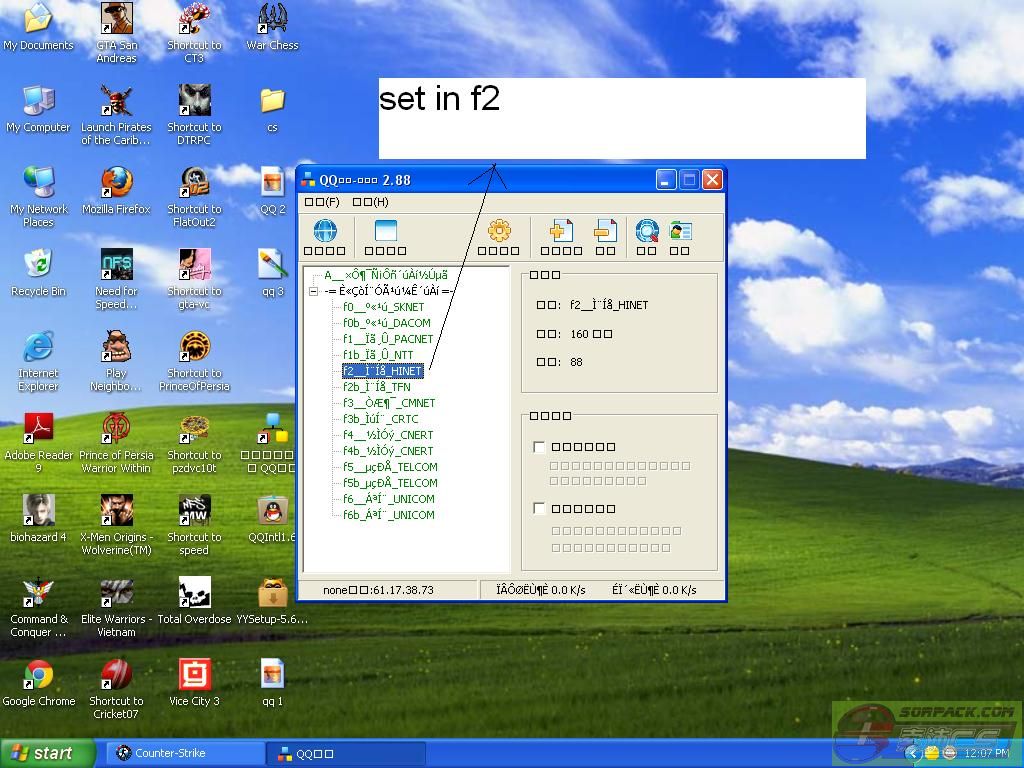Tick the lower checkbox in the options group
The image size is (1024, 768).
pyautogui.click(x=539, y=509)
